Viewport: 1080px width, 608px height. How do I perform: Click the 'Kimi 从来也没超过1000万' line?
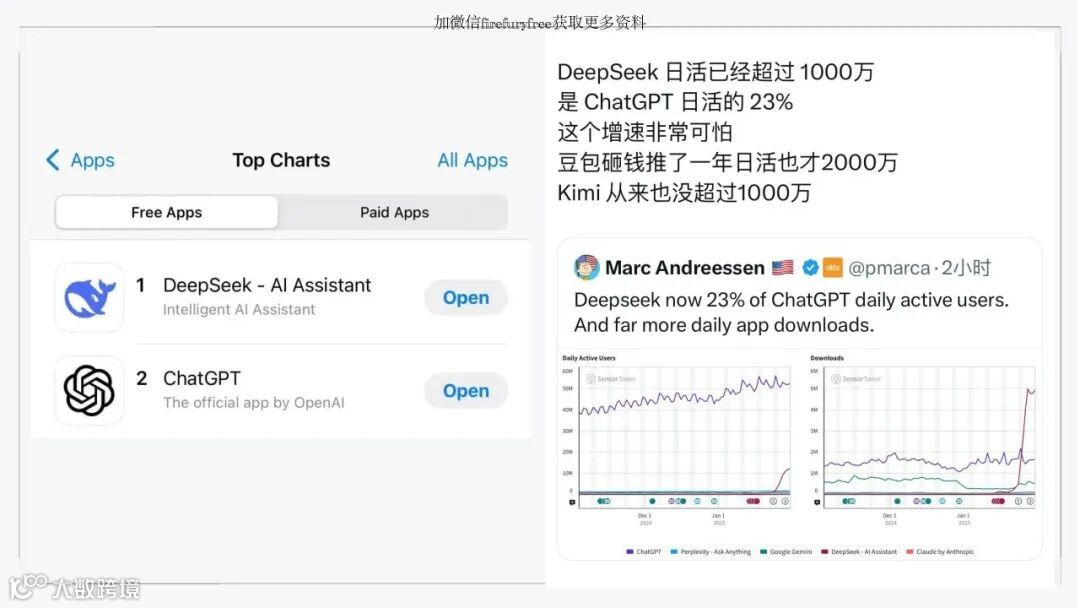684,193
